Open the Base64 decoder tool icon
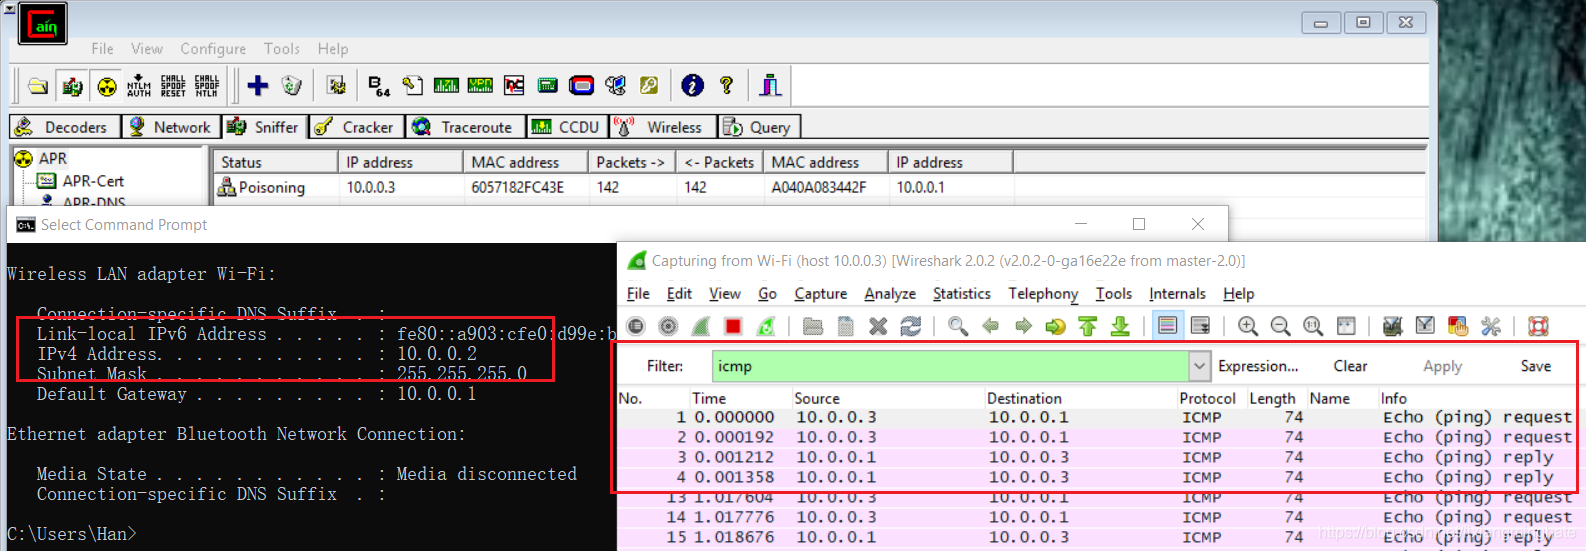 tap(379, 86)
